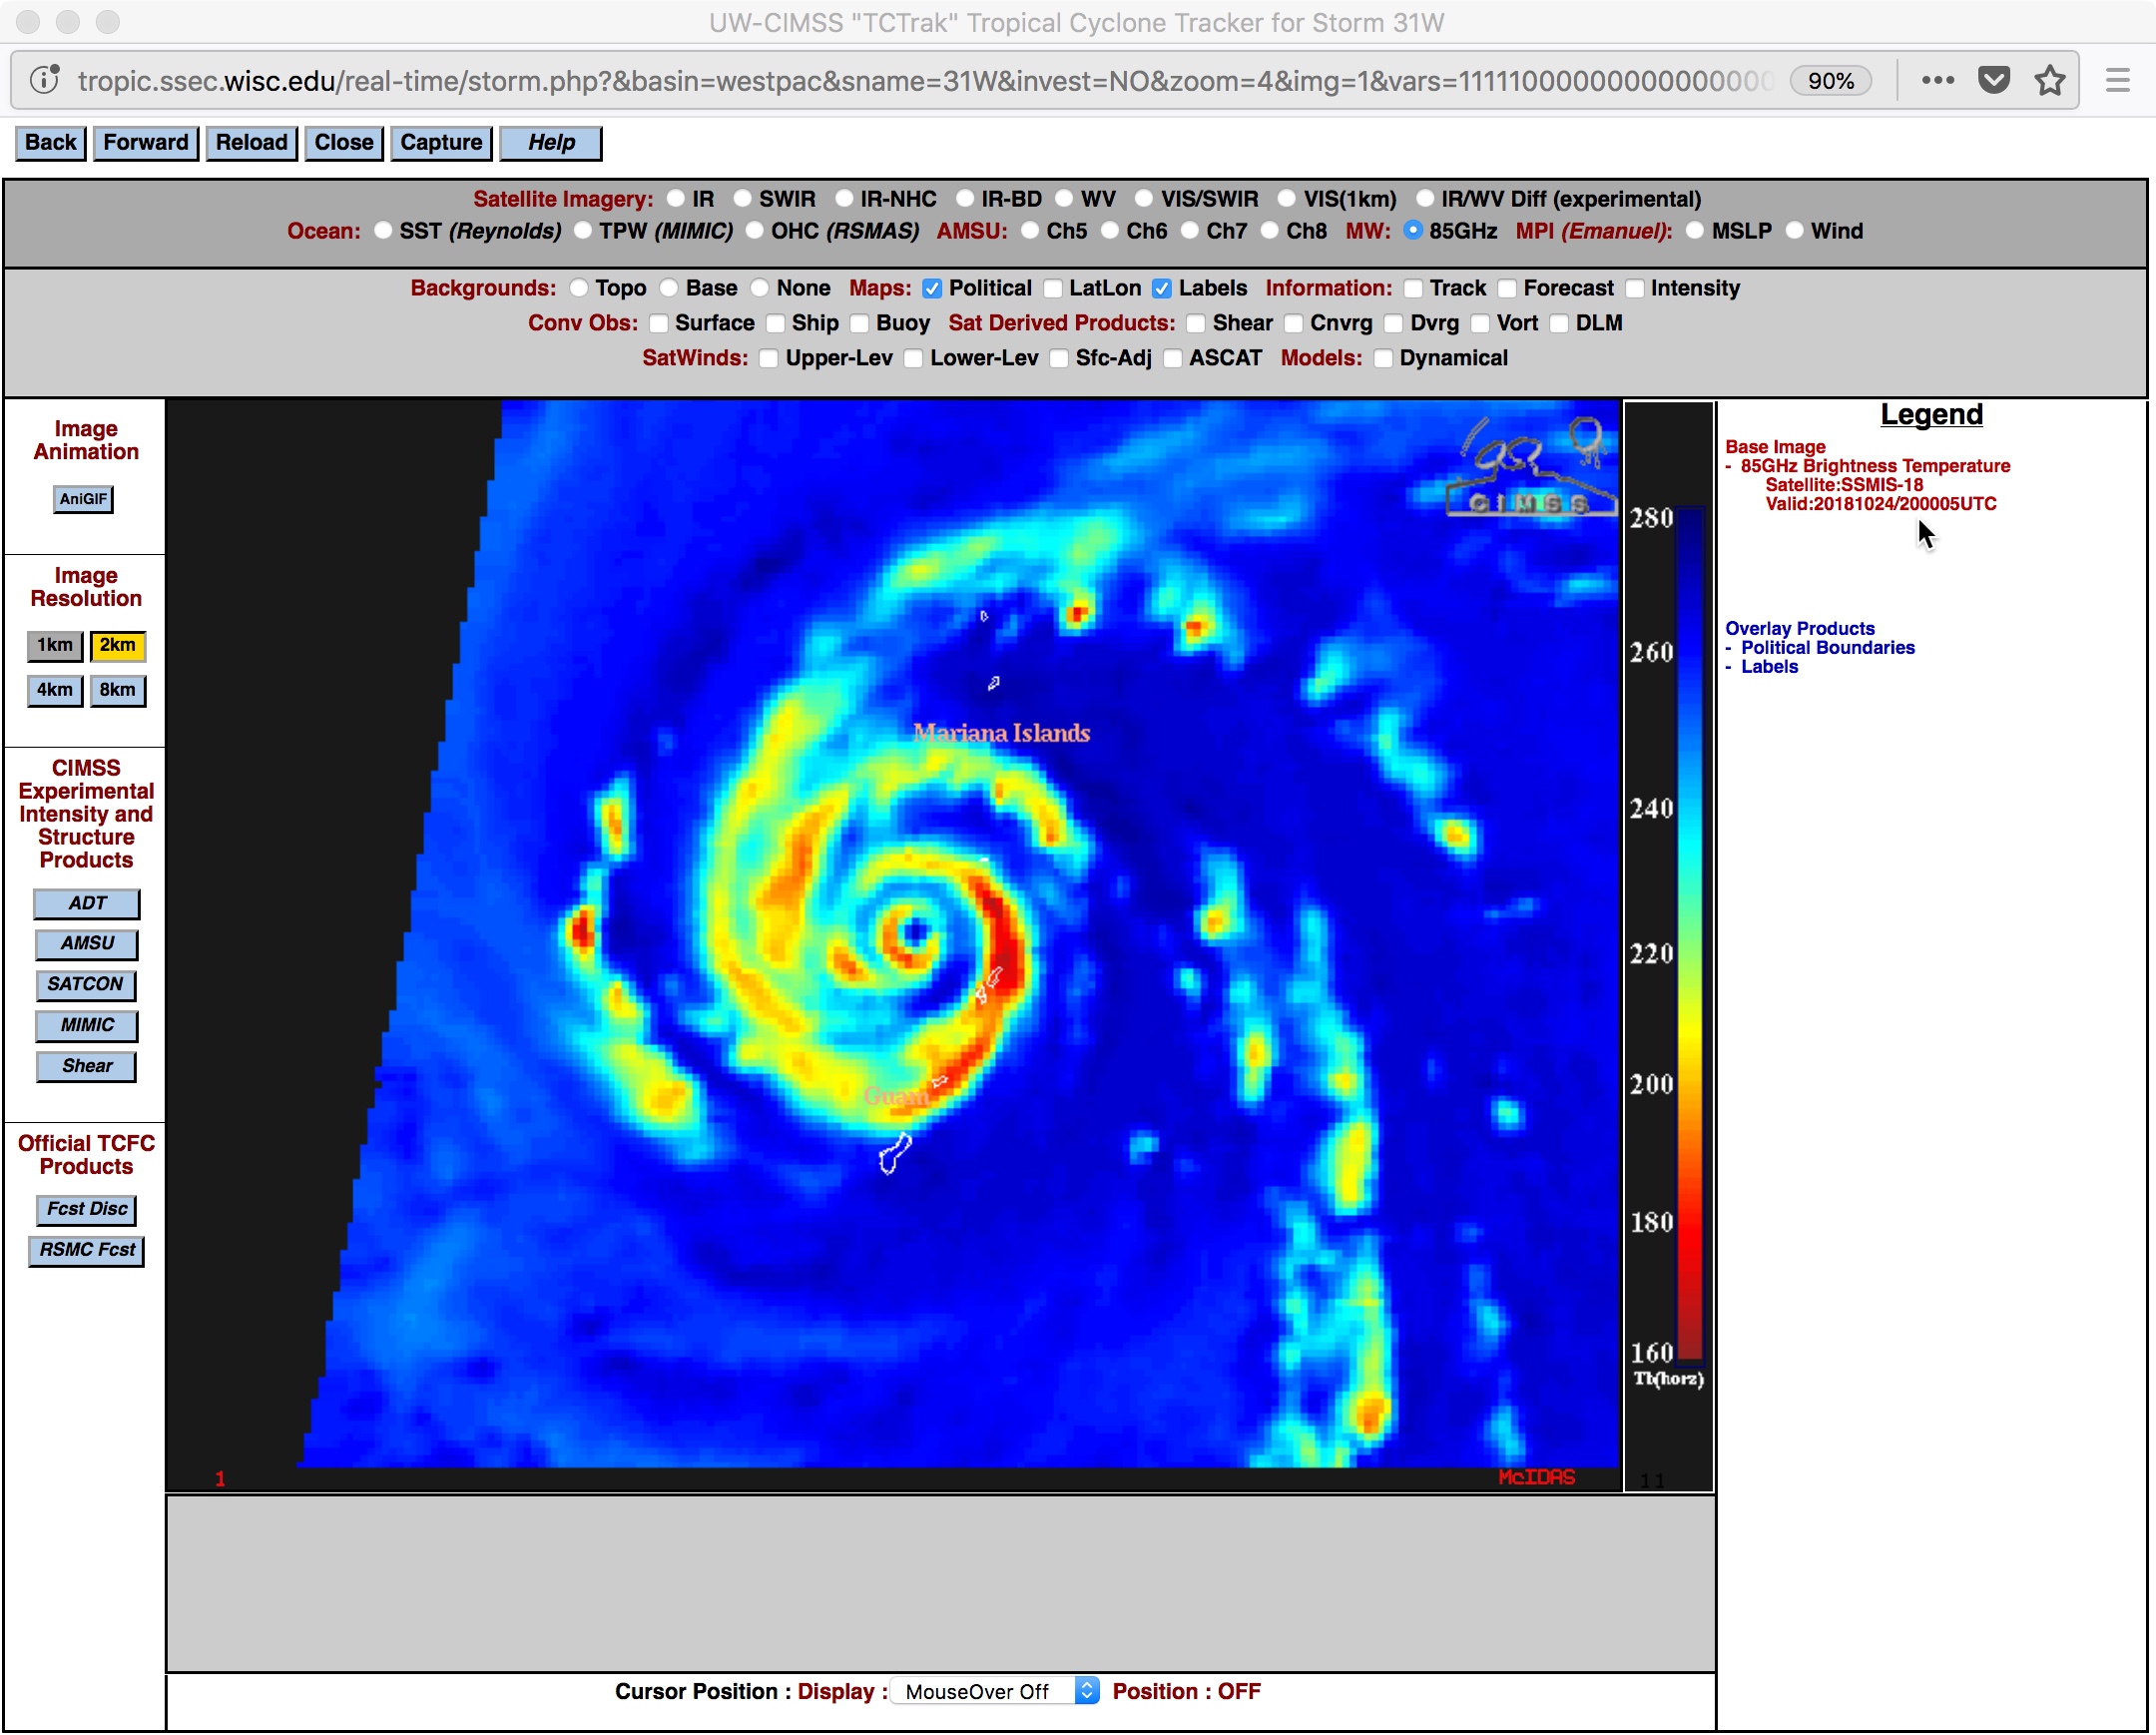Click the URL address field
The image size is (2156, 1735).
925,80
